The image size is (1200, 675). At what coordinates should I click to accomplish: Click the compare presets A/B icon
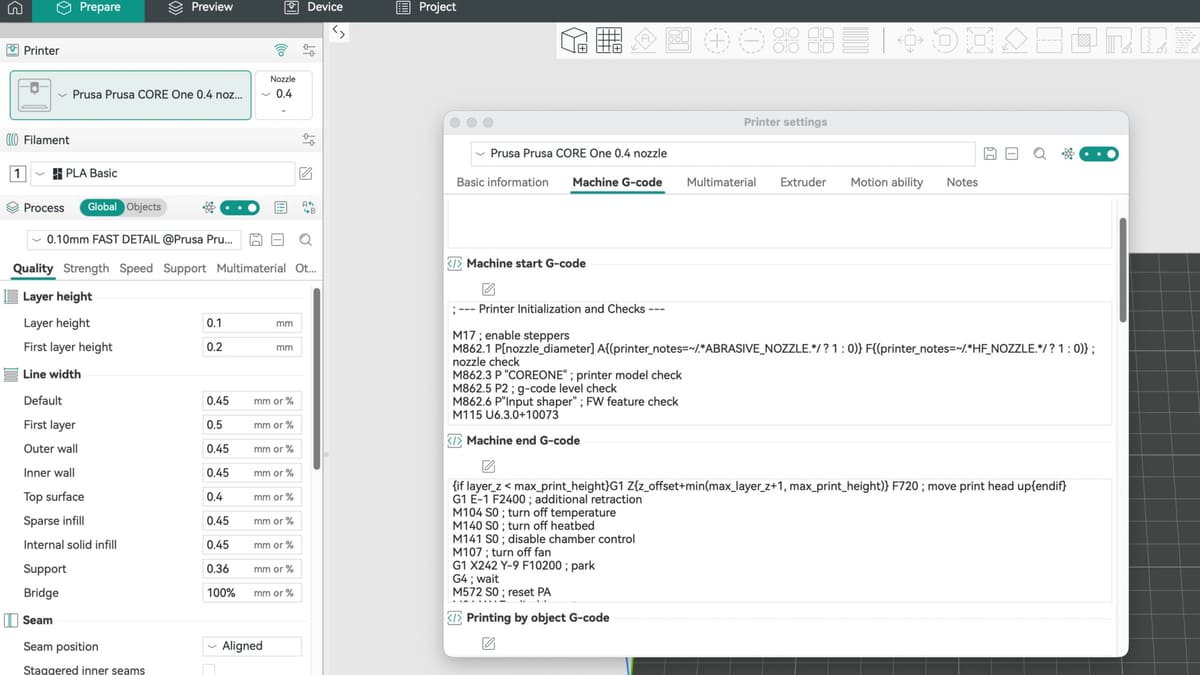pyautogui.click(x=309, y=208)
